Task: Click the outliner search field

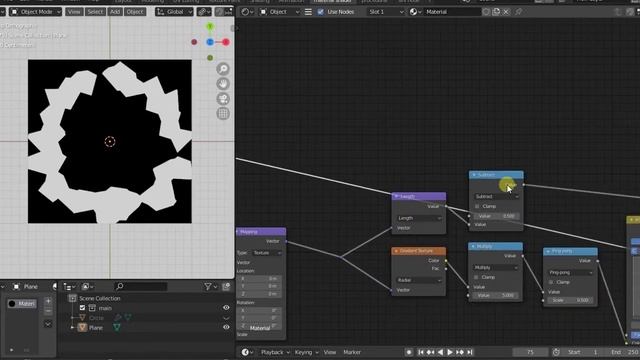Action: (141, 287)
